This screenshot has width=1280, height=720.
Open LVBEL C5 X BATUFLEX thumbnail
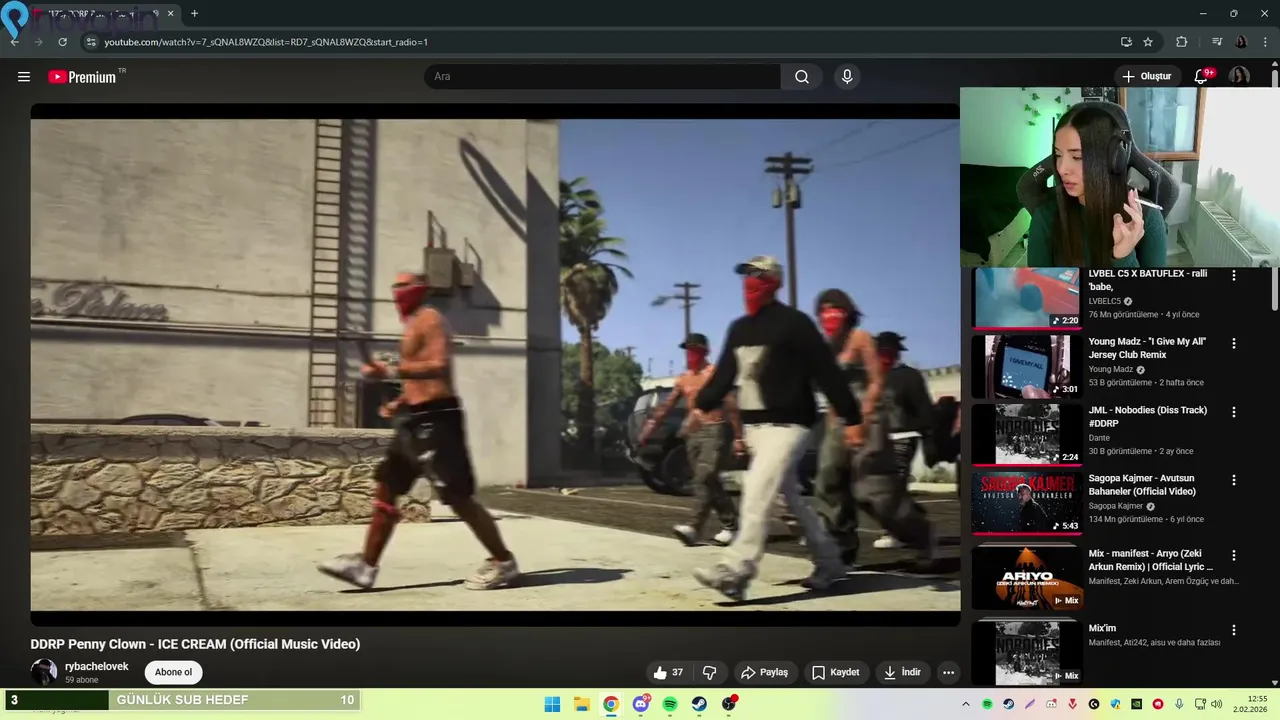tap(1026, 298)
